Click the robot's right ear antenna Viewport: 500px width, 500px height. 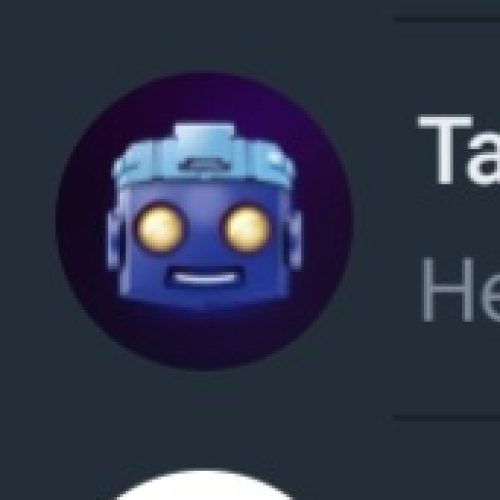point(294,240)
